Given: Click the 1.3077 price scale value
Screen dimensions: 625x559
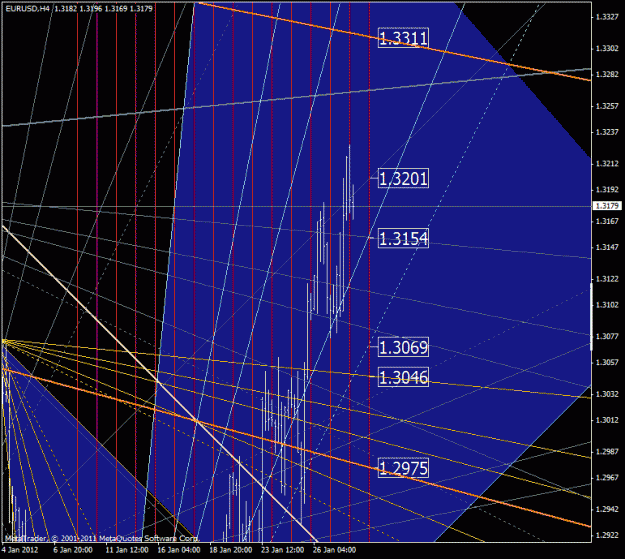Looking at the screenshot, I should pyautogui.click(x=607, y=336).
